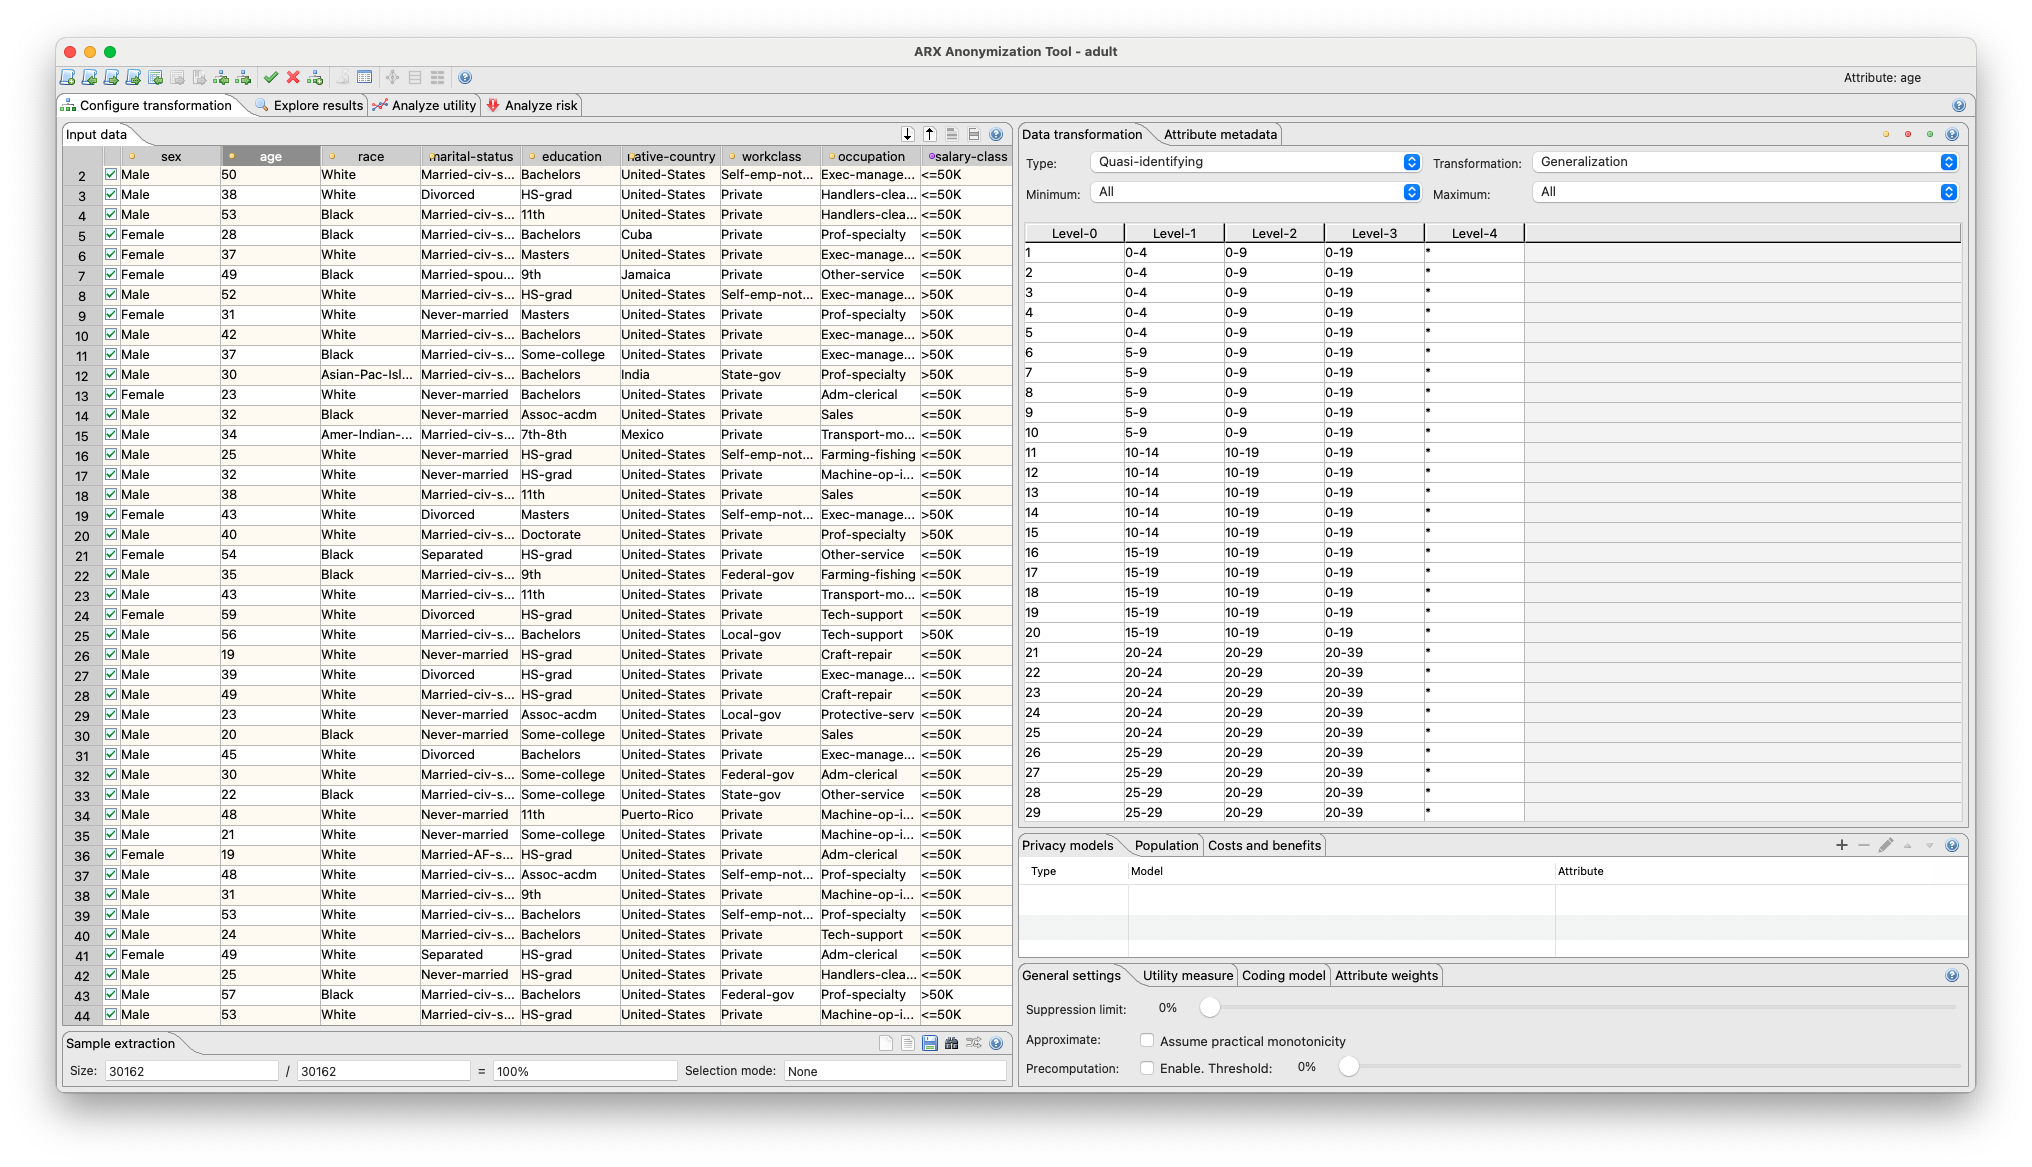Select the Utility measure tab
Viewport: 2032px width, 1167px height.
1187,976
